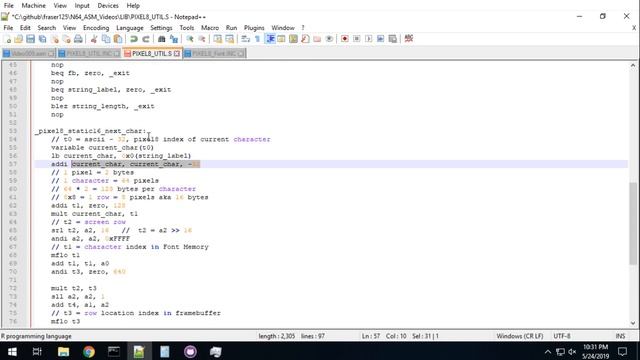Click the Start Recording macro icon
The height and width of the screenshot is (360, 640).
coord(345,39)
